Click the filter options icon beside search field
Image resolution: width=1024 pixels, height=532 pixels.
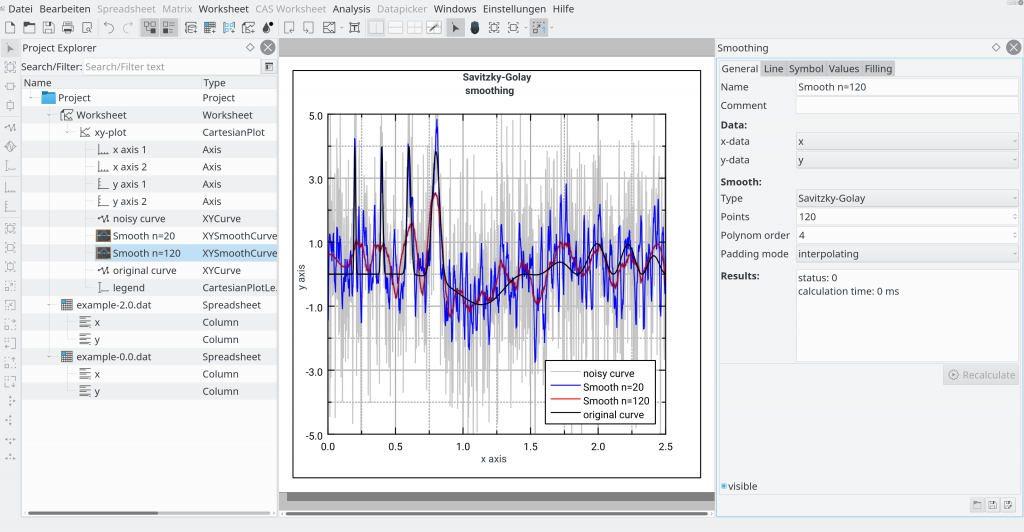[x=268, y=67]
